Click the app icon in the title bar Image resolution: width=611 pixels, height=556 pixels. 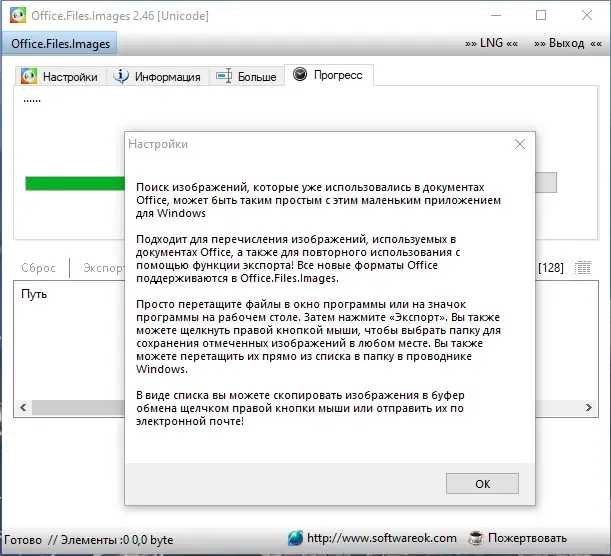click(x=18, y=16)
